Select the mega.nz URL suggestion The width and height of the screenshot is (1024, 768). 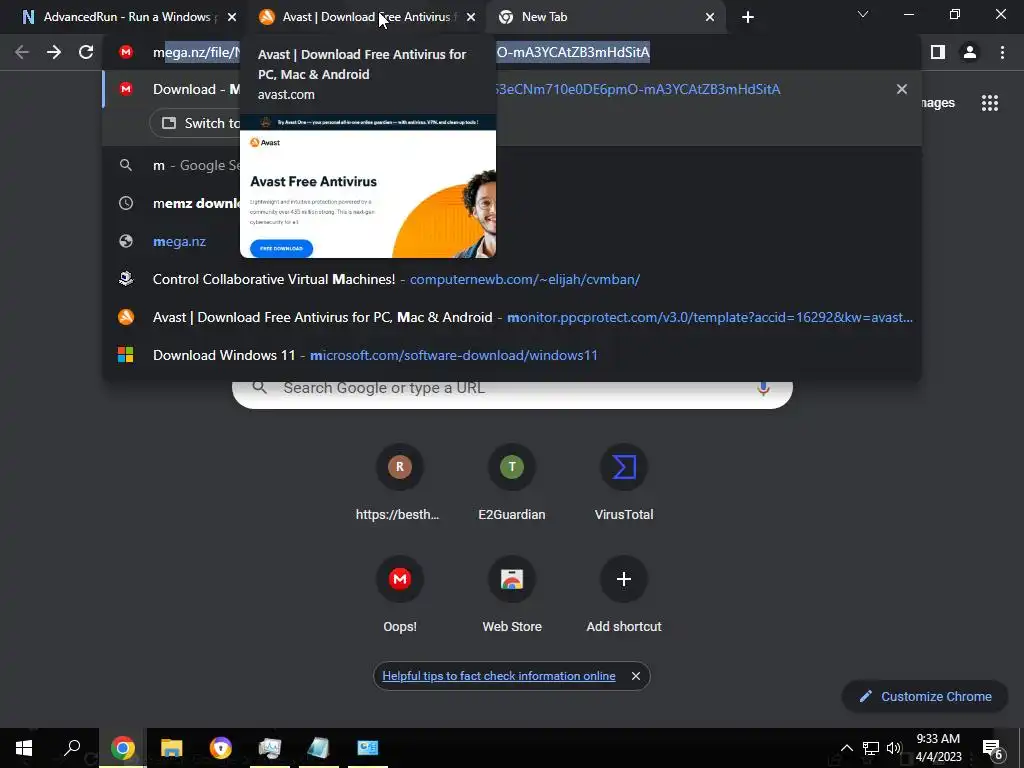tap(512, 241)
